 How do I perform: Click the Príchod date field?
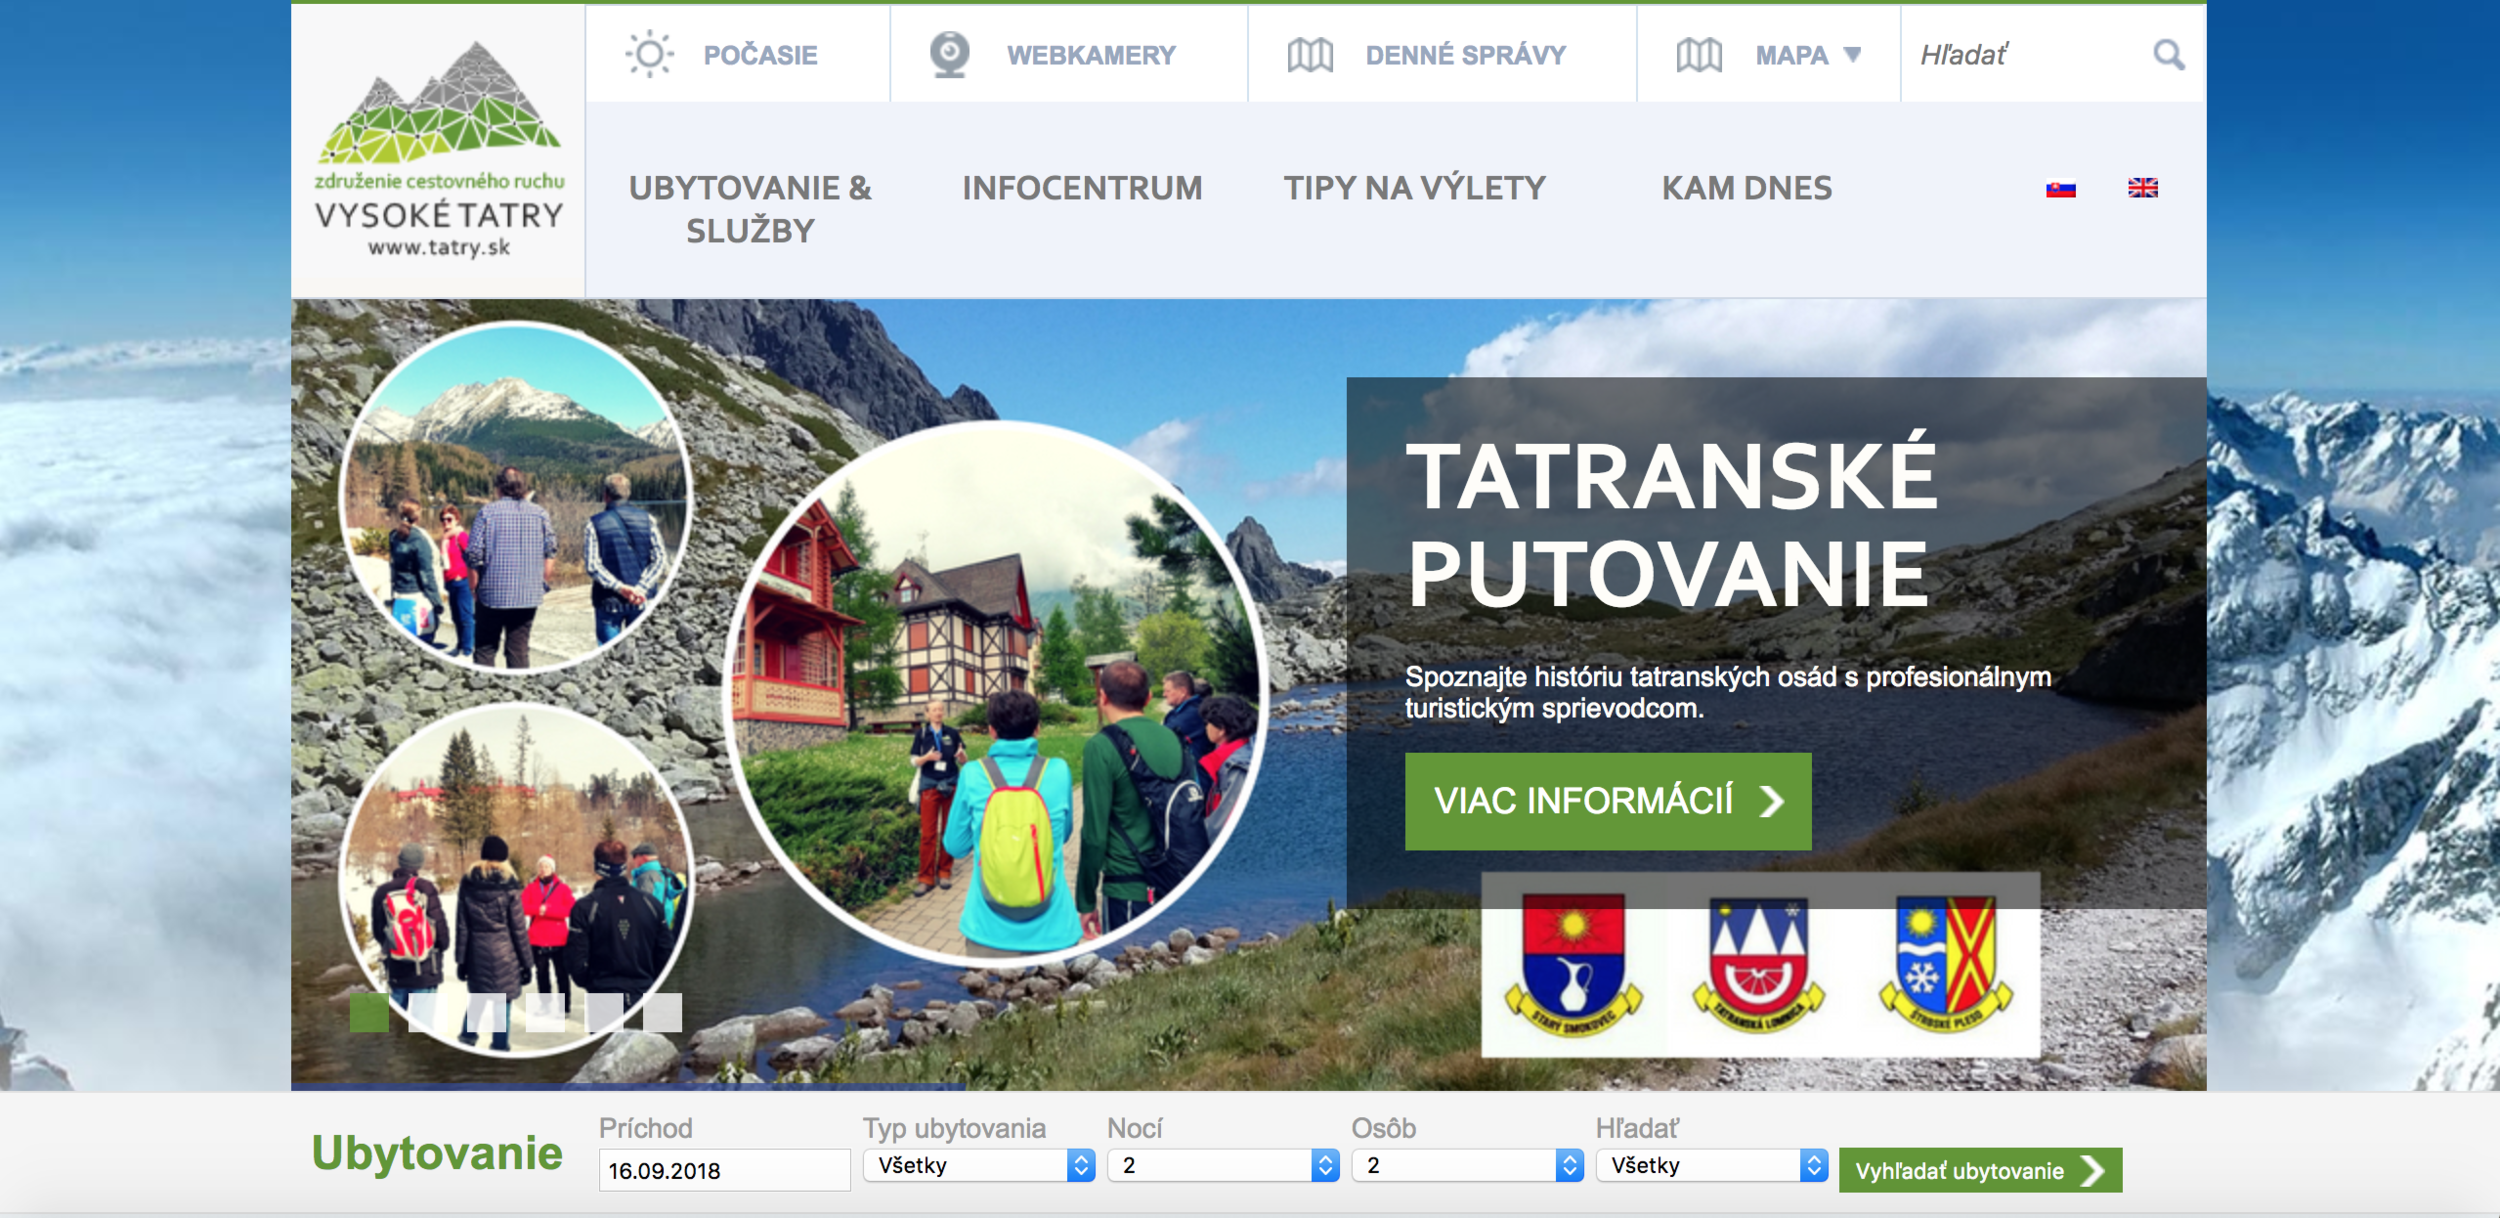click(x=723, y=1170)
